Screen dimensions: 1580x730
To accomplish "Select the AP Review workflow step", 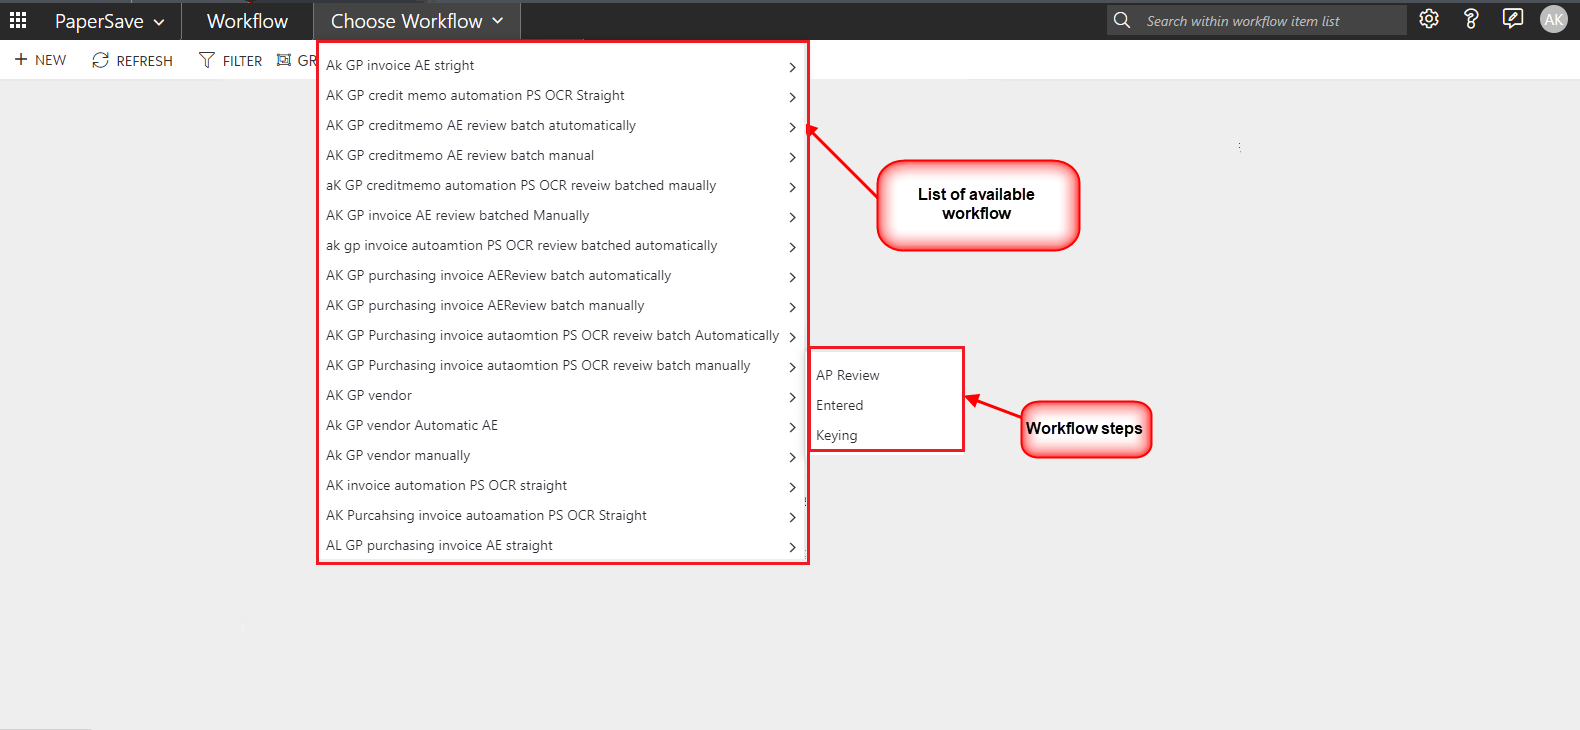I will (848, 375).
